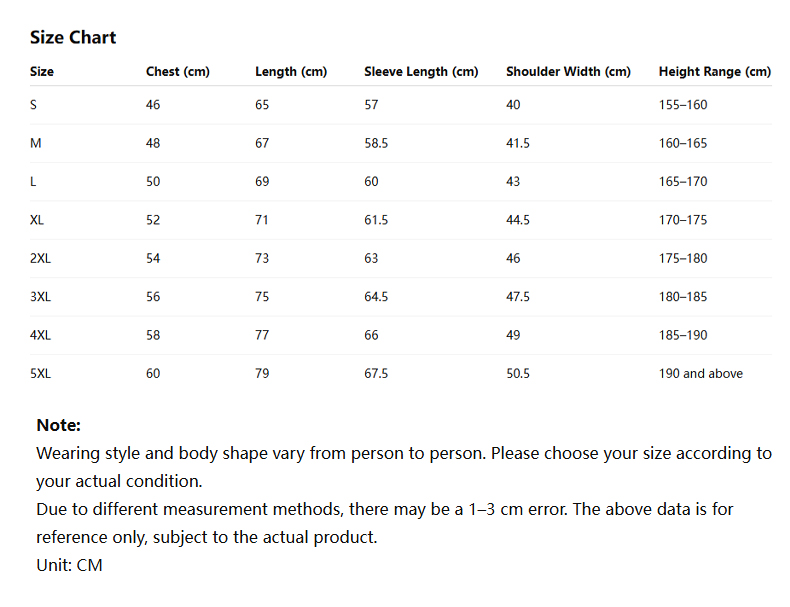Select the Height Range (cm) header

[715, 72]
